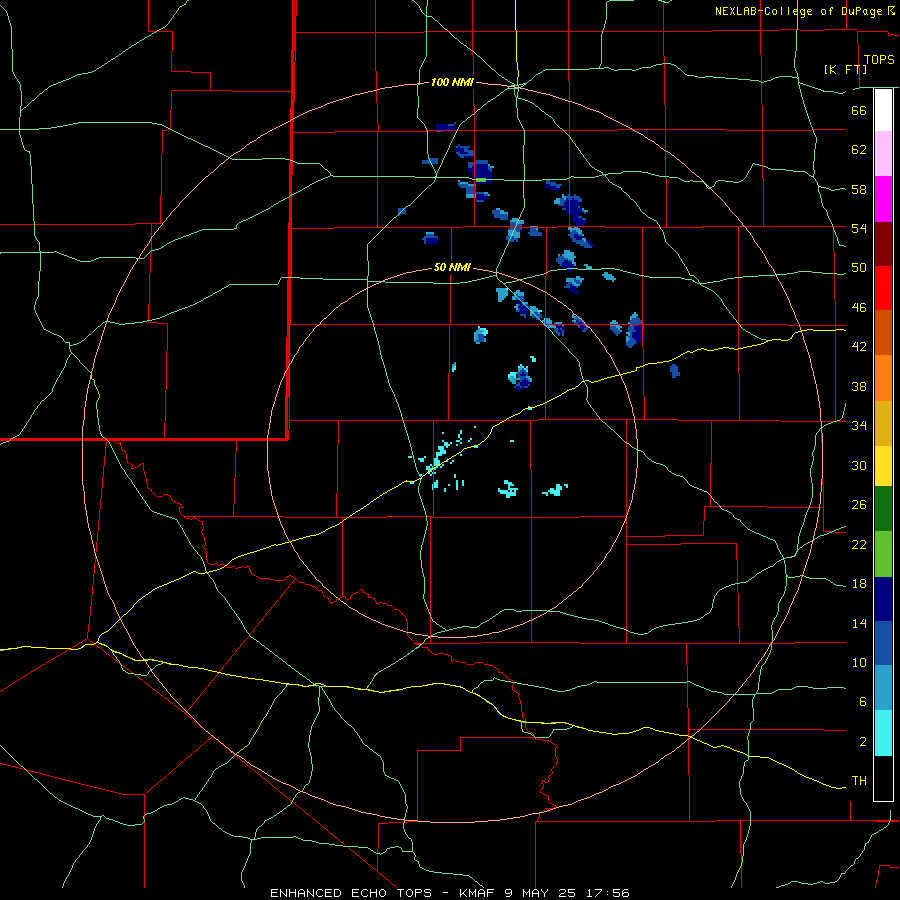Click the 26 legend value

click(859, 505)
